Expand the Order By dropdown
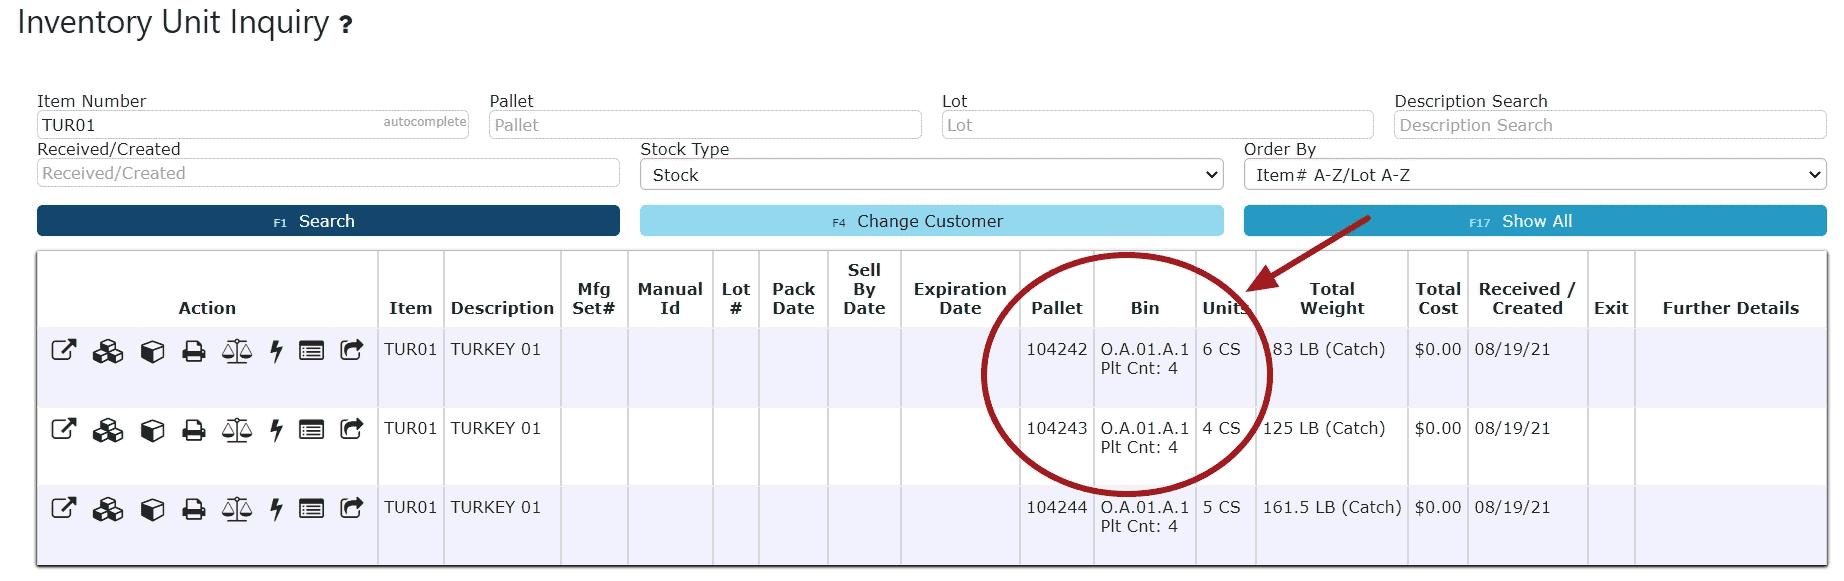Viewport: 1844px width, 581px height. (x=1535, y=175)
